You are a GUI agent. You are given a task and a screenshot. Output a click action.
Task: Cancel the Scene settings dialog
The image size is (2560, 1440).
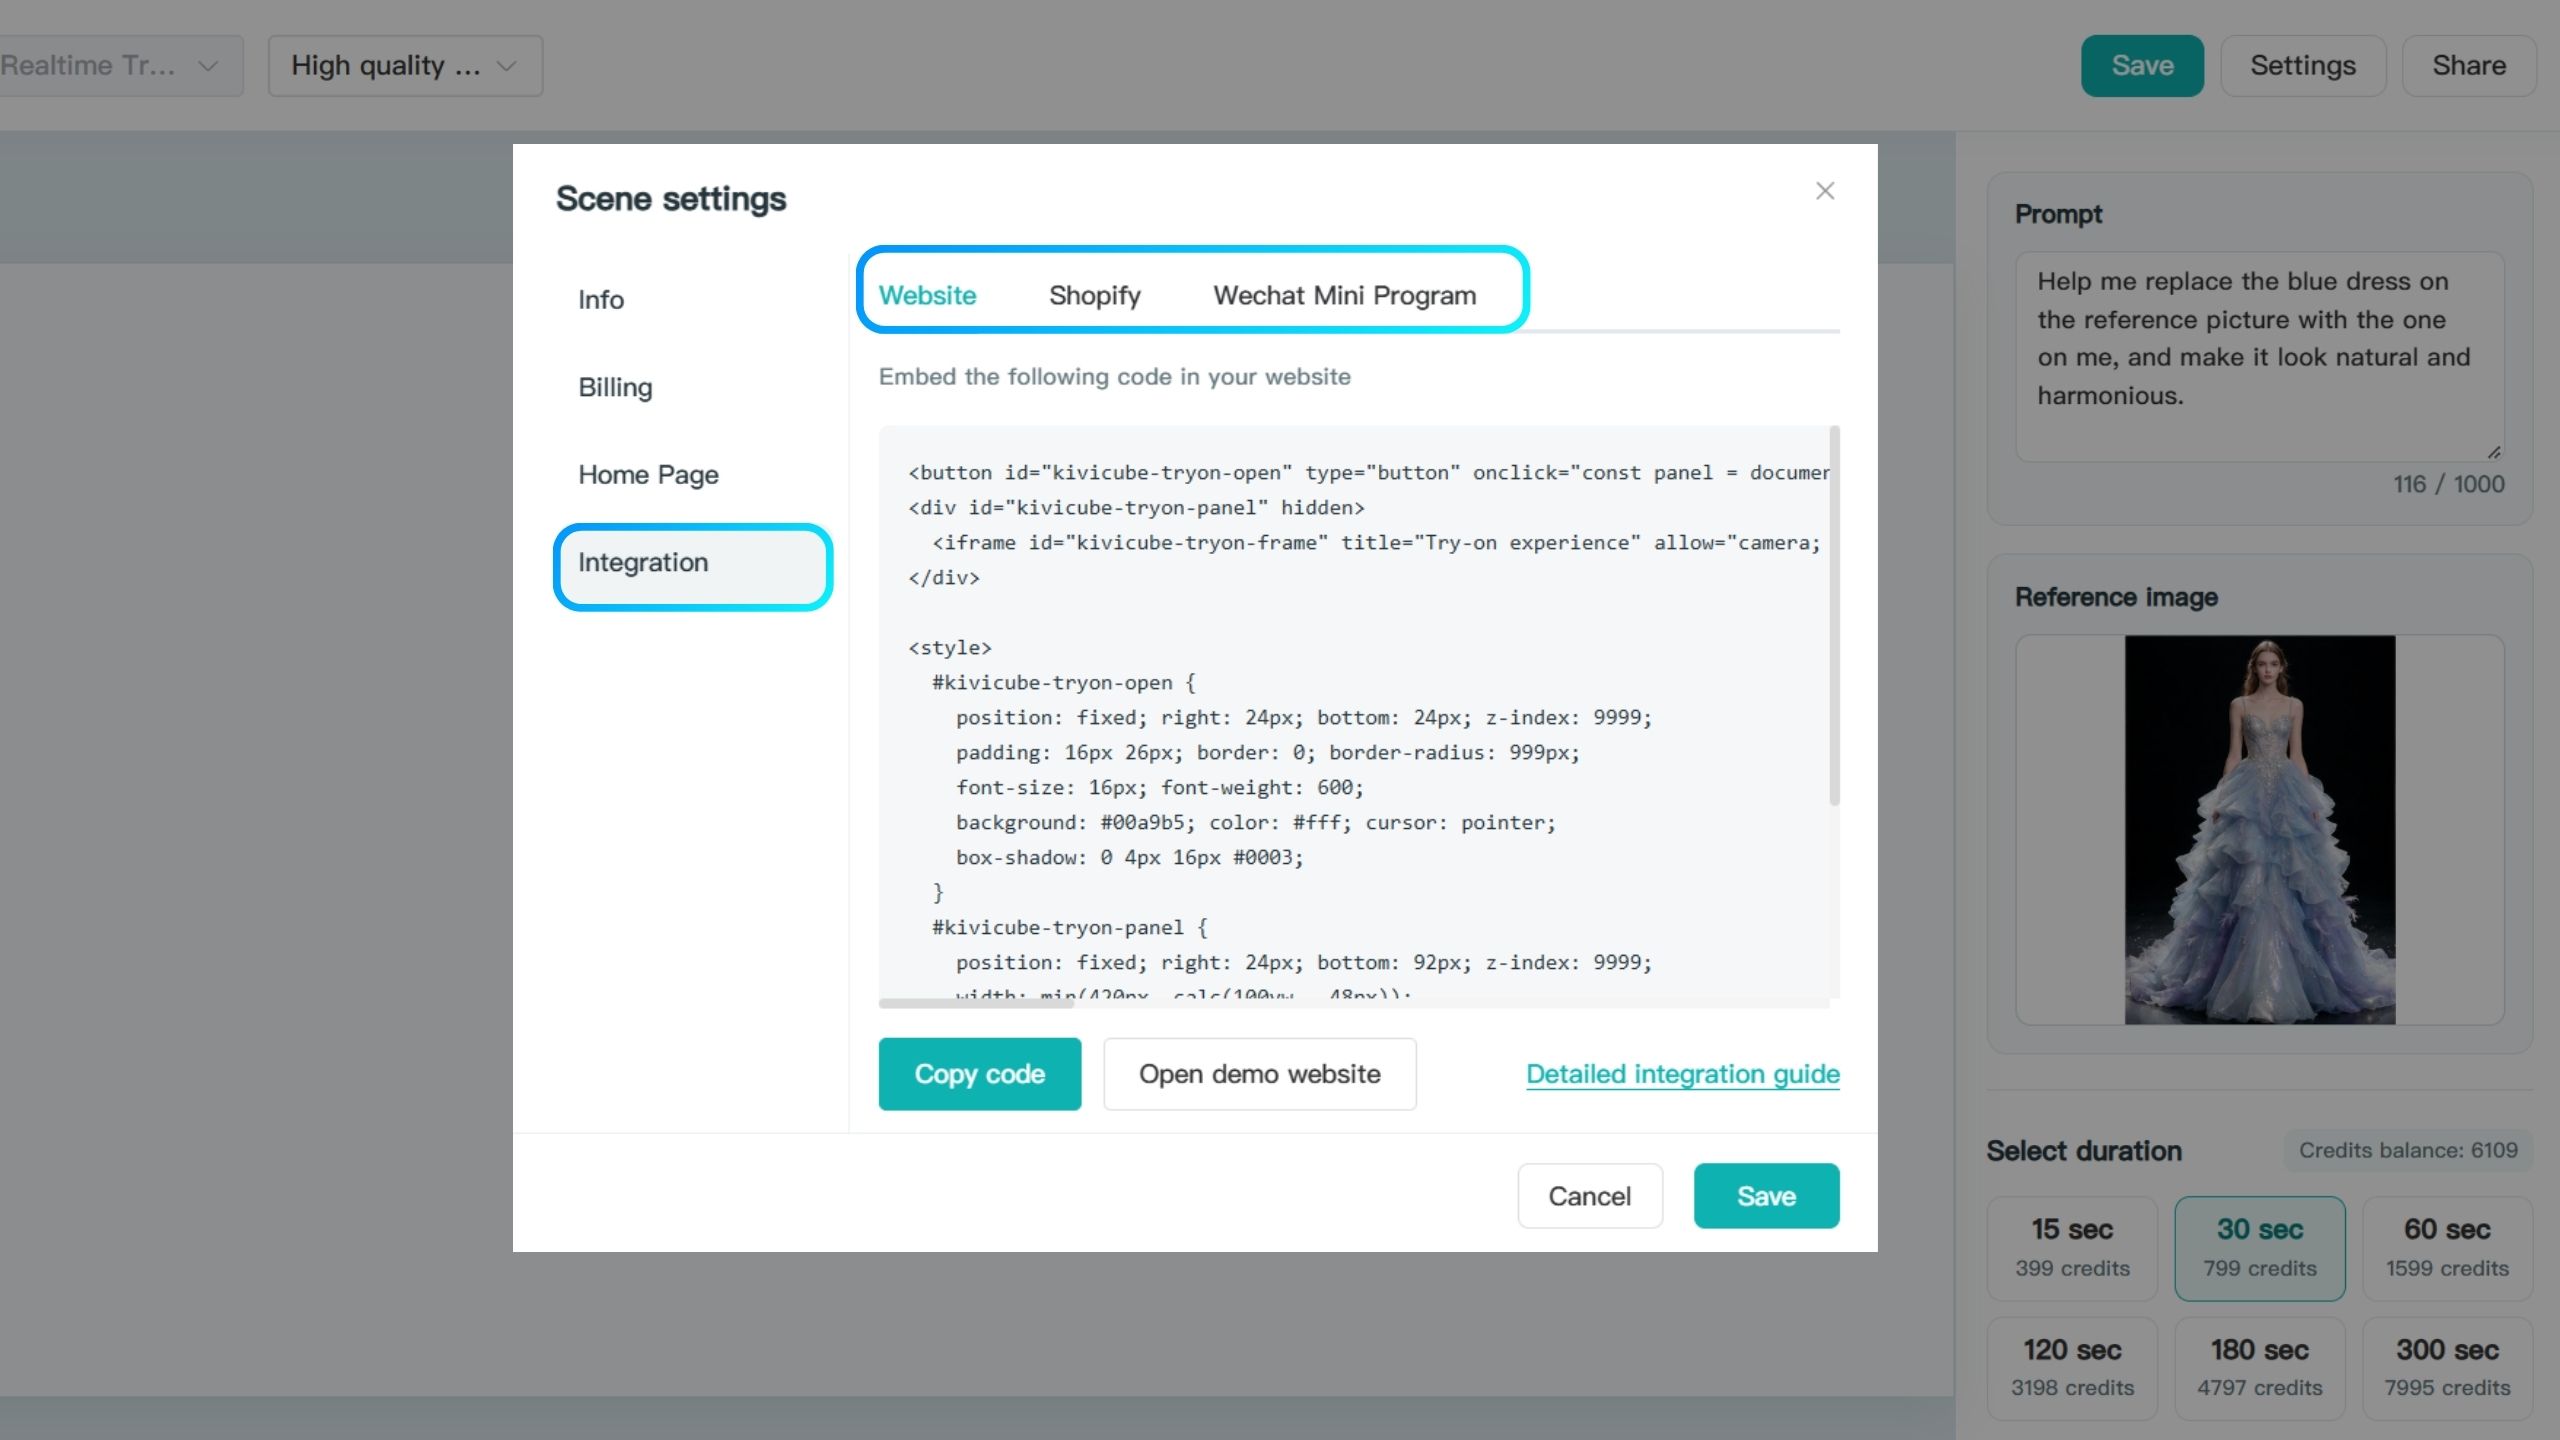click(1590, 1196)
